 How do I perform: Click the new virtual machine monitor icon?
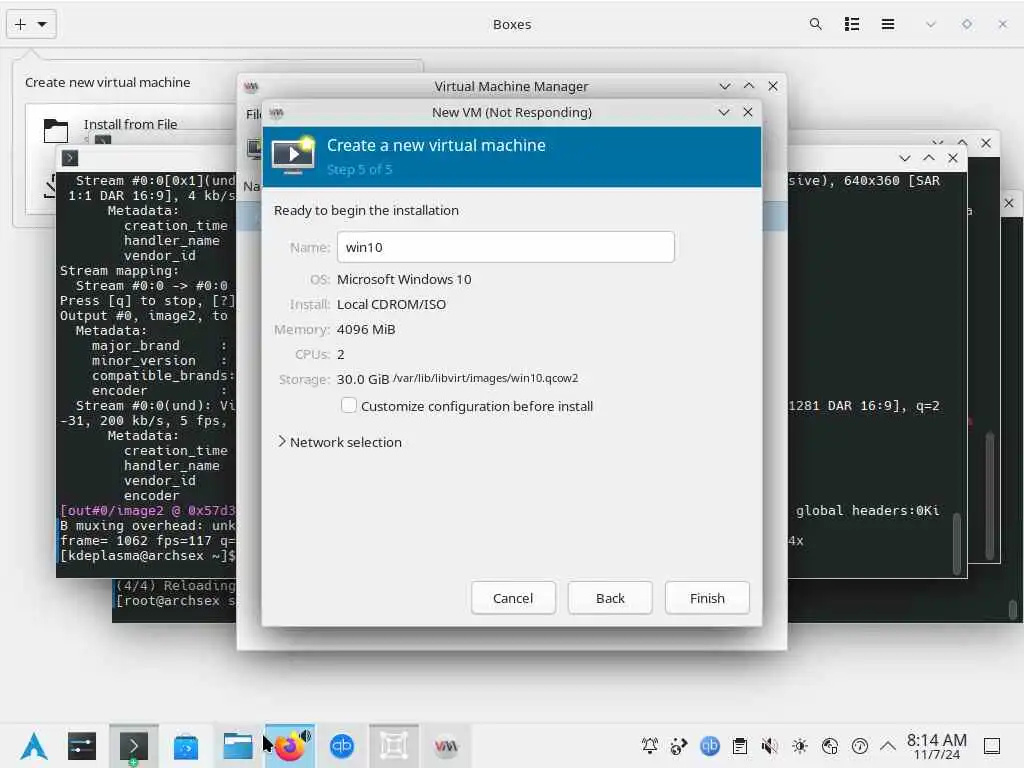pyautogui.click(x=293, y=154)
